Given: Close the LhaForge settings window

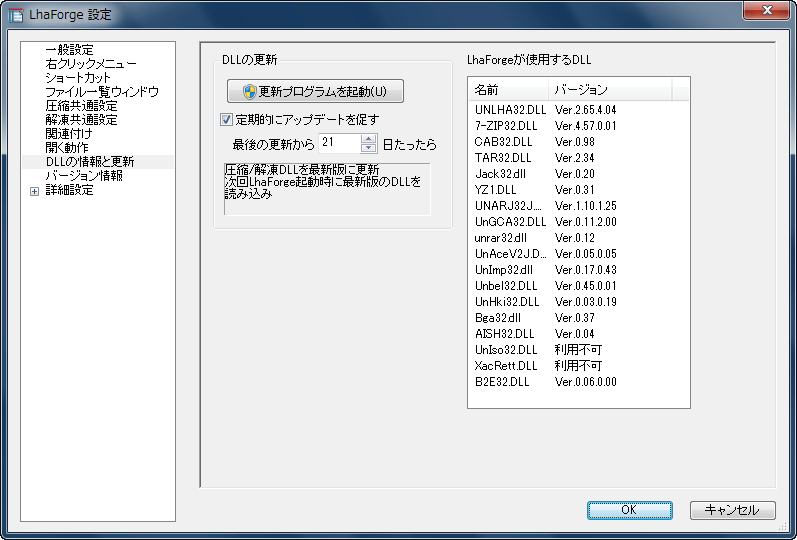Looking at the screenshot, I should (x=767, y=10).
